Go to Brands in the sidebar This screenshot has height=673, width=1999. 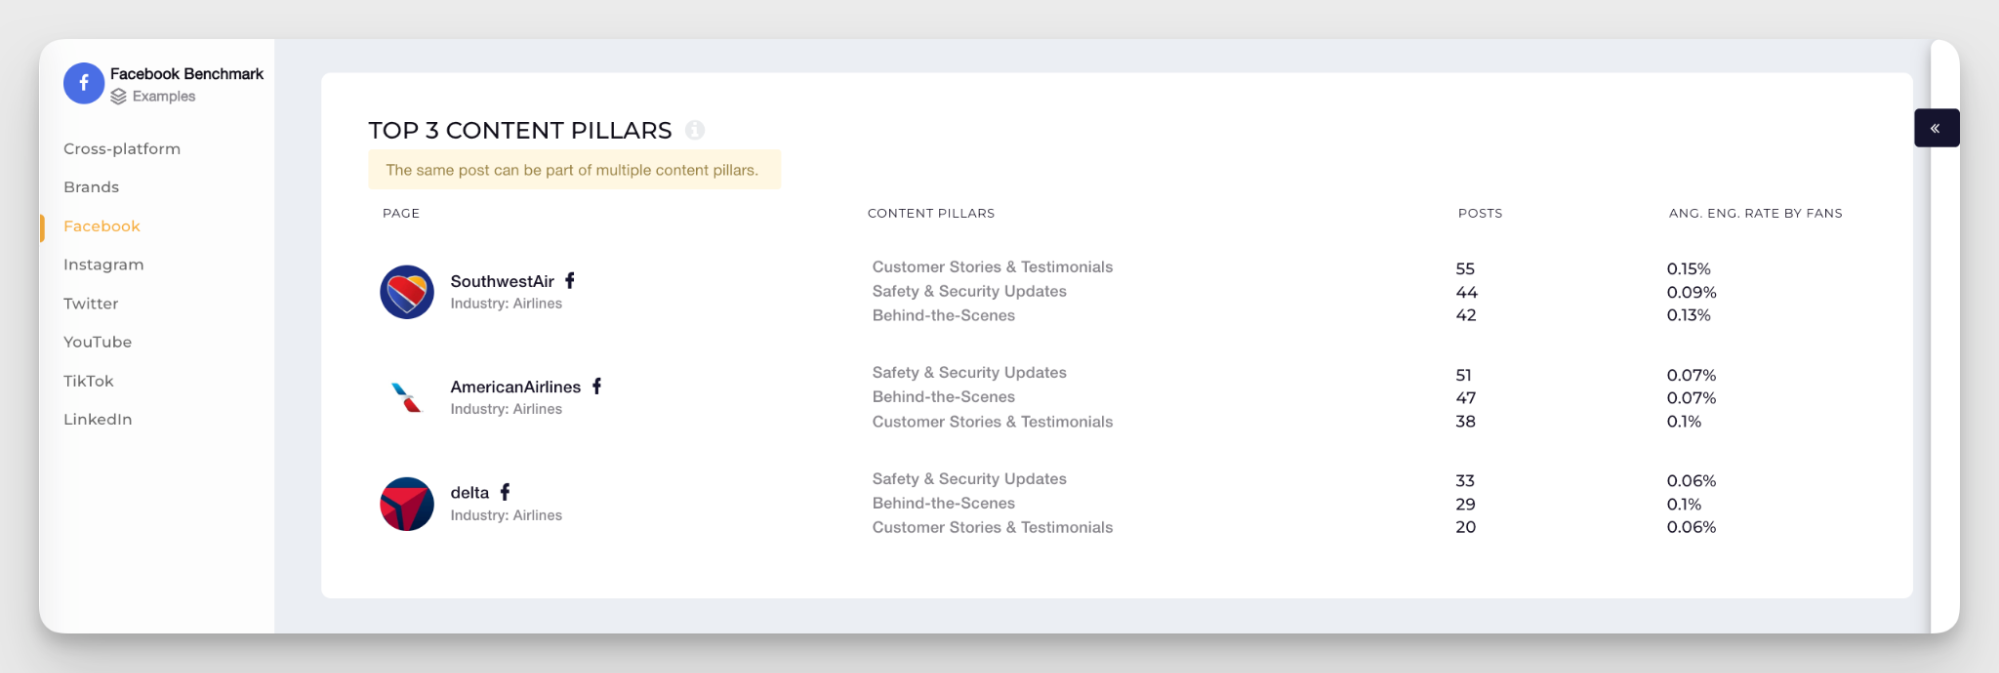click(91, 187)
